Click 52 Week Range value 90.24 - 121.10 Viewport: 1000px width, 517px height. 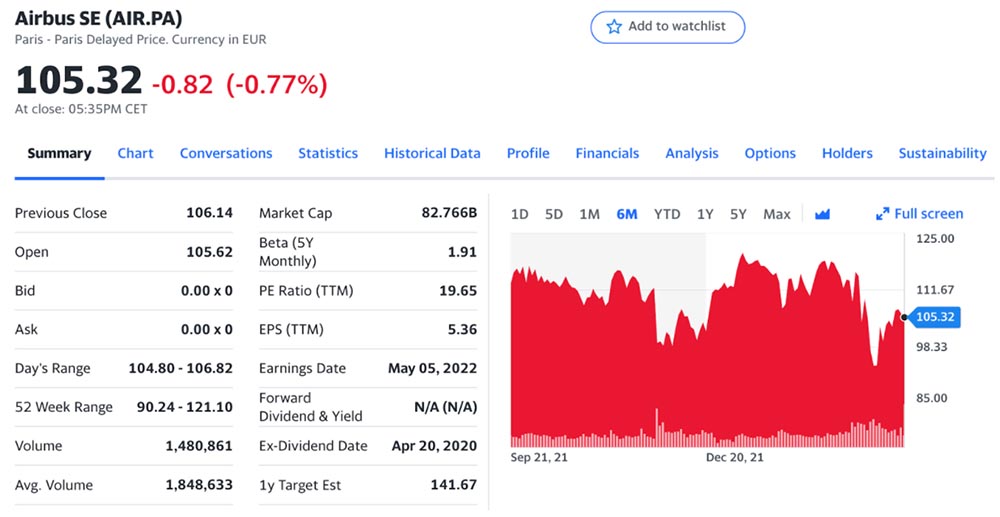point(185,407)
